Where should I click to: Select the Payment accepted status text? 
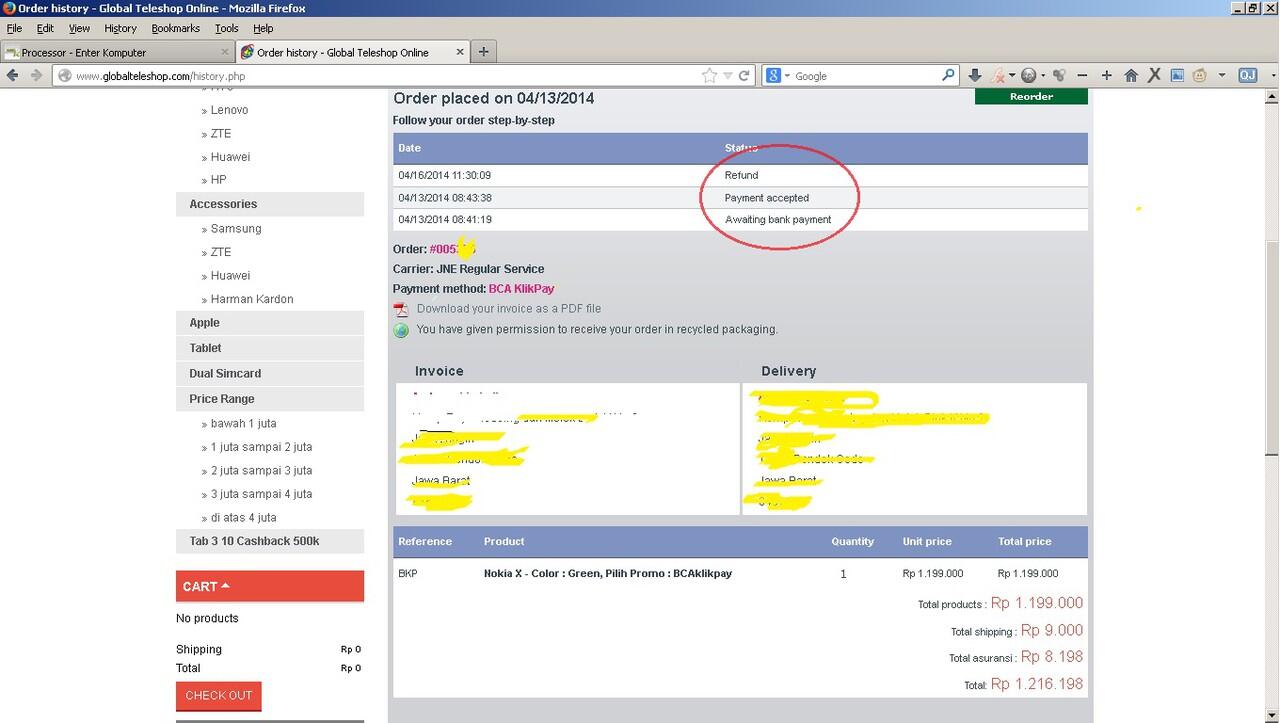point(767,198)
